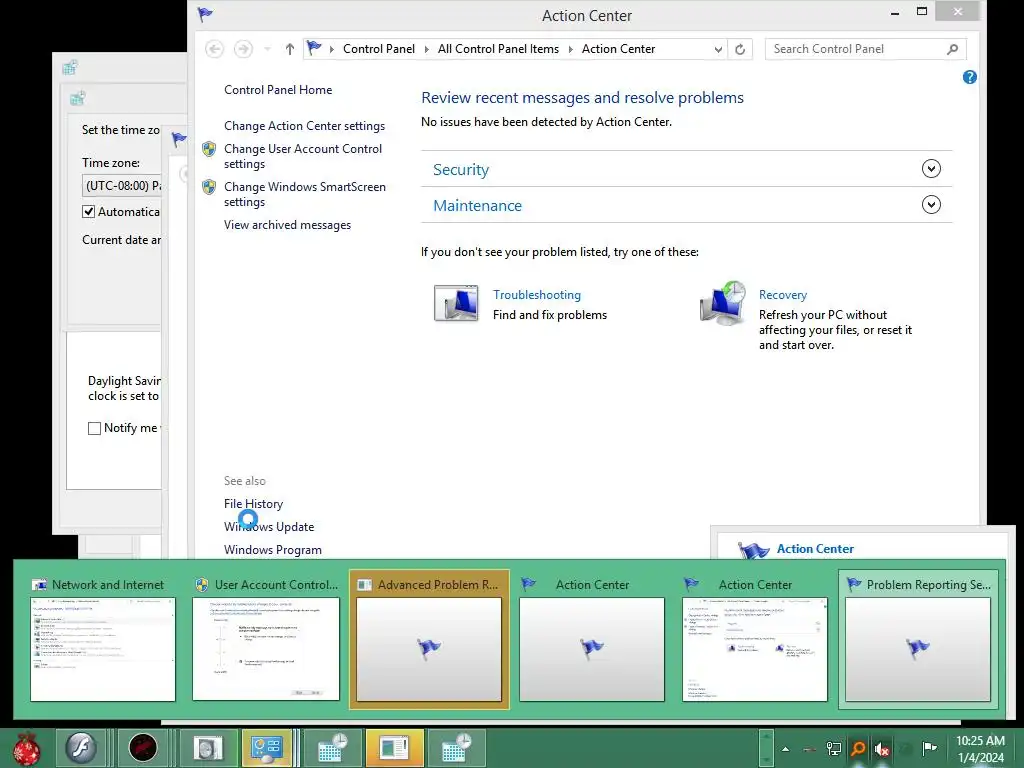The image size is (1024, 768).
Task: Click the flag icon in the address bar
Action: point(314,48)
